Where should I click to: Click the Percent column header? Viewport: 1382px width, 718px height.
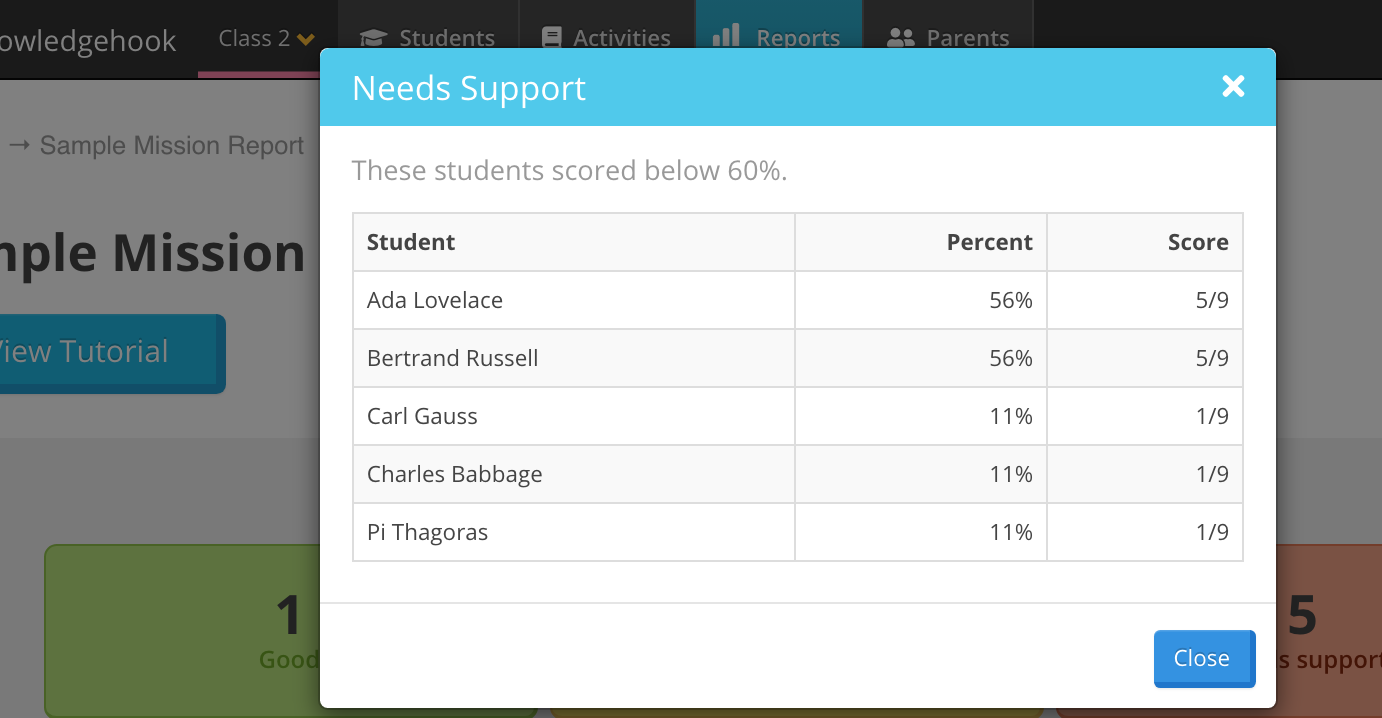point(989,242)
